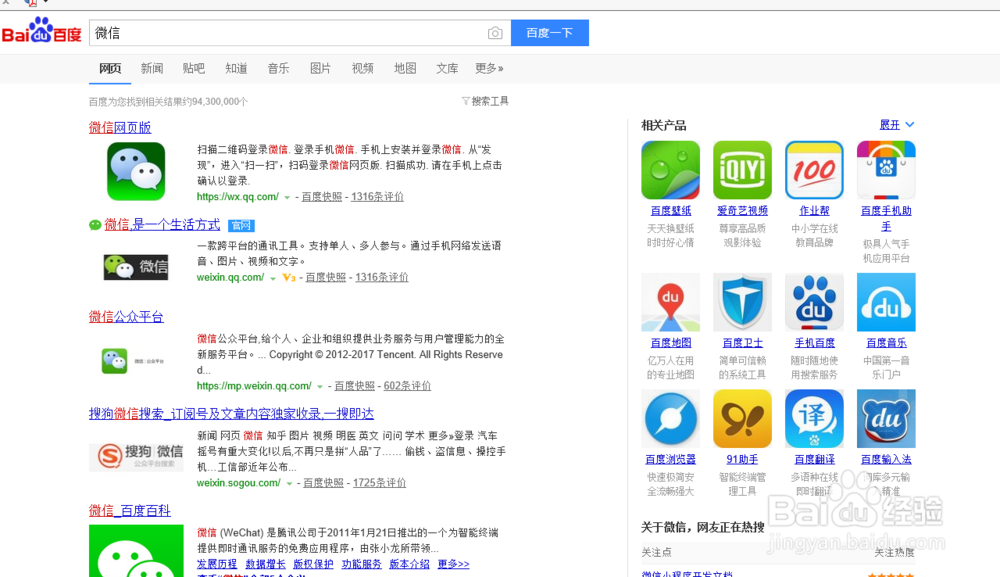1000x577 pixels.
Task: Open the 91助手 text link
Action: coord(742,460)
